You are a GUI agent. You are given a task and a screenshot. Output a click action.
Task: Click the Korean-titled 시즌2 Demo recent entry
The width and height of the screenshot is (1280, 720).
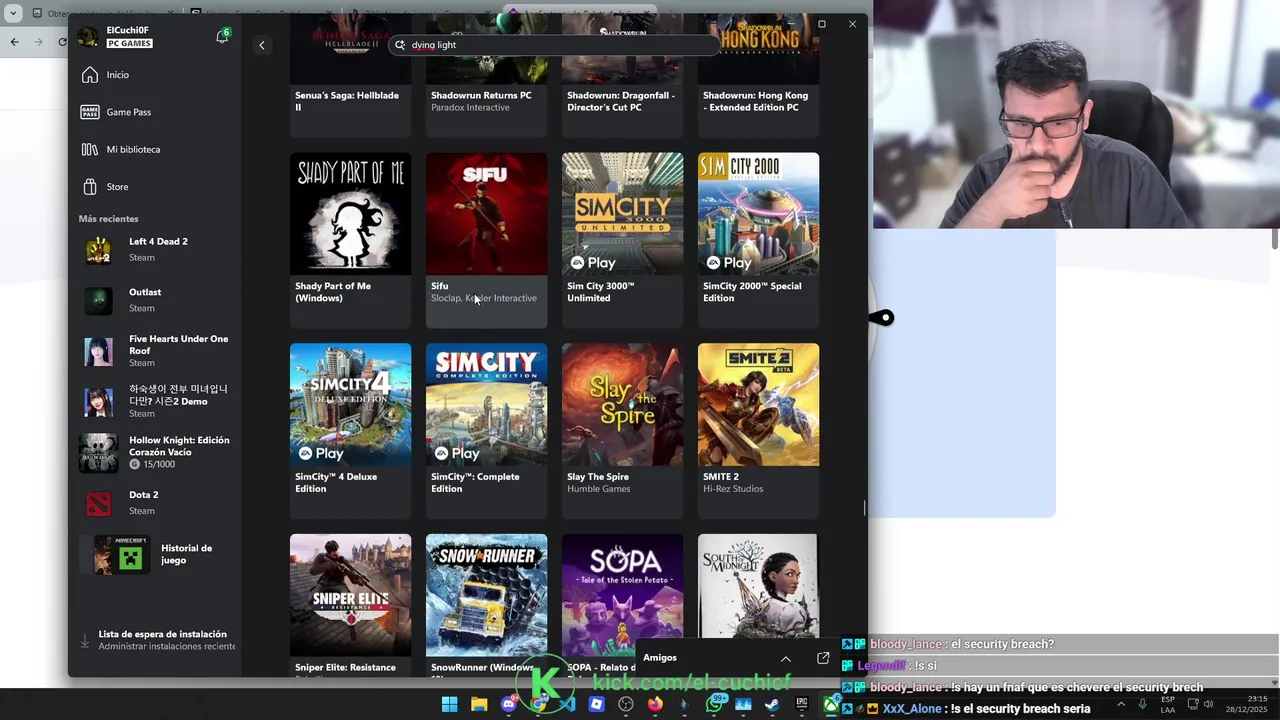[156, 401]
